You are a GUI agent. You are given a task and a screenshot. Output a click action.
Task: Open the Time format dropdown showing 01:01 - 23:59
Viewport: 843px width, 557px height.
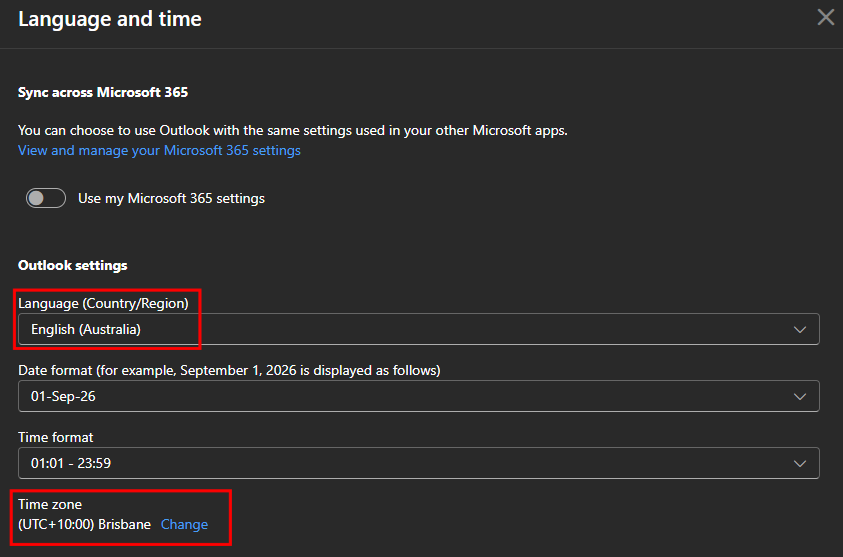[x=419, y=463]
